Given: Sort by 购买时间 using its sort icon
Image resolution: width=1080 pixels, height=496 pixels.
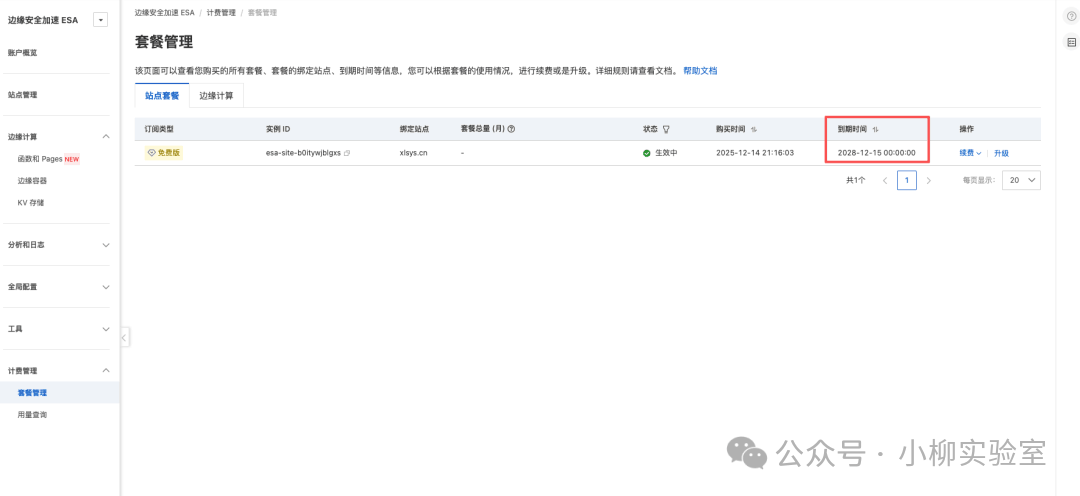Looking at the screenshot, I should click(754, 129).
